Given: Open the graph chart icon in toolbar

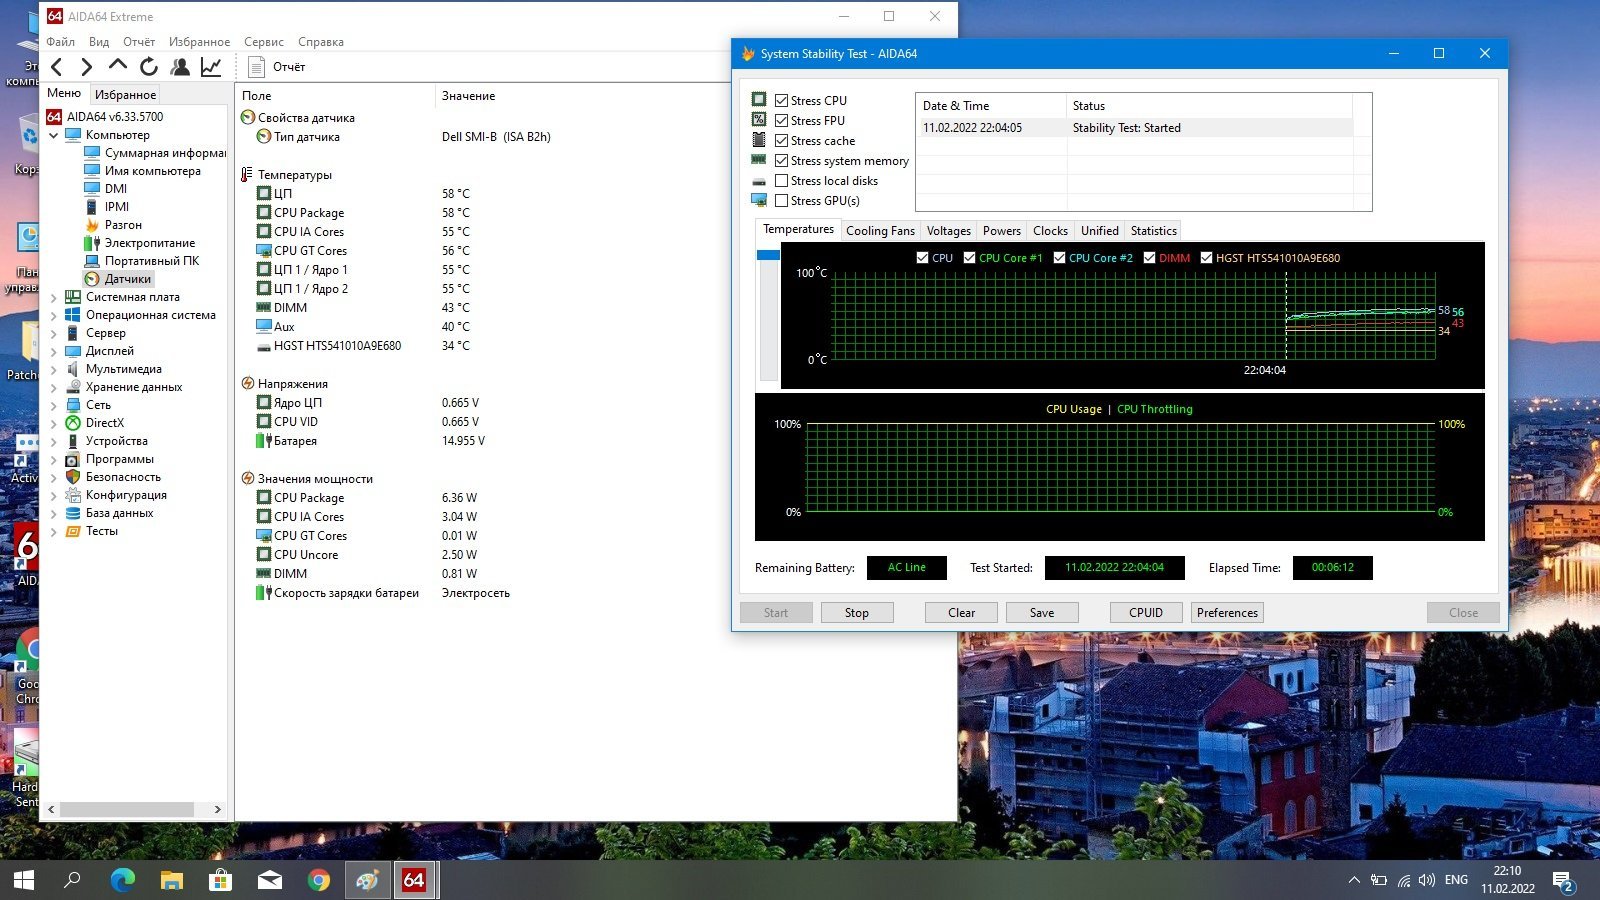Looking at the screenshot, I should click(x=211, y=67).
